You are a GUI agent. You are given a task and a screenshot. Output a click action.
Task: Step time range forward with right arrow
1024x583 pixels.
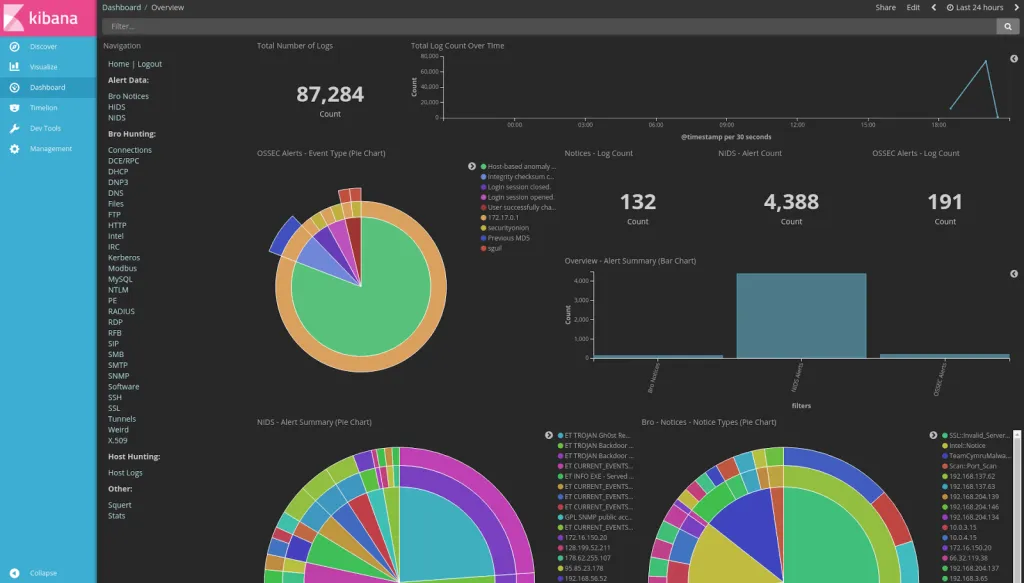point(1015,8)
